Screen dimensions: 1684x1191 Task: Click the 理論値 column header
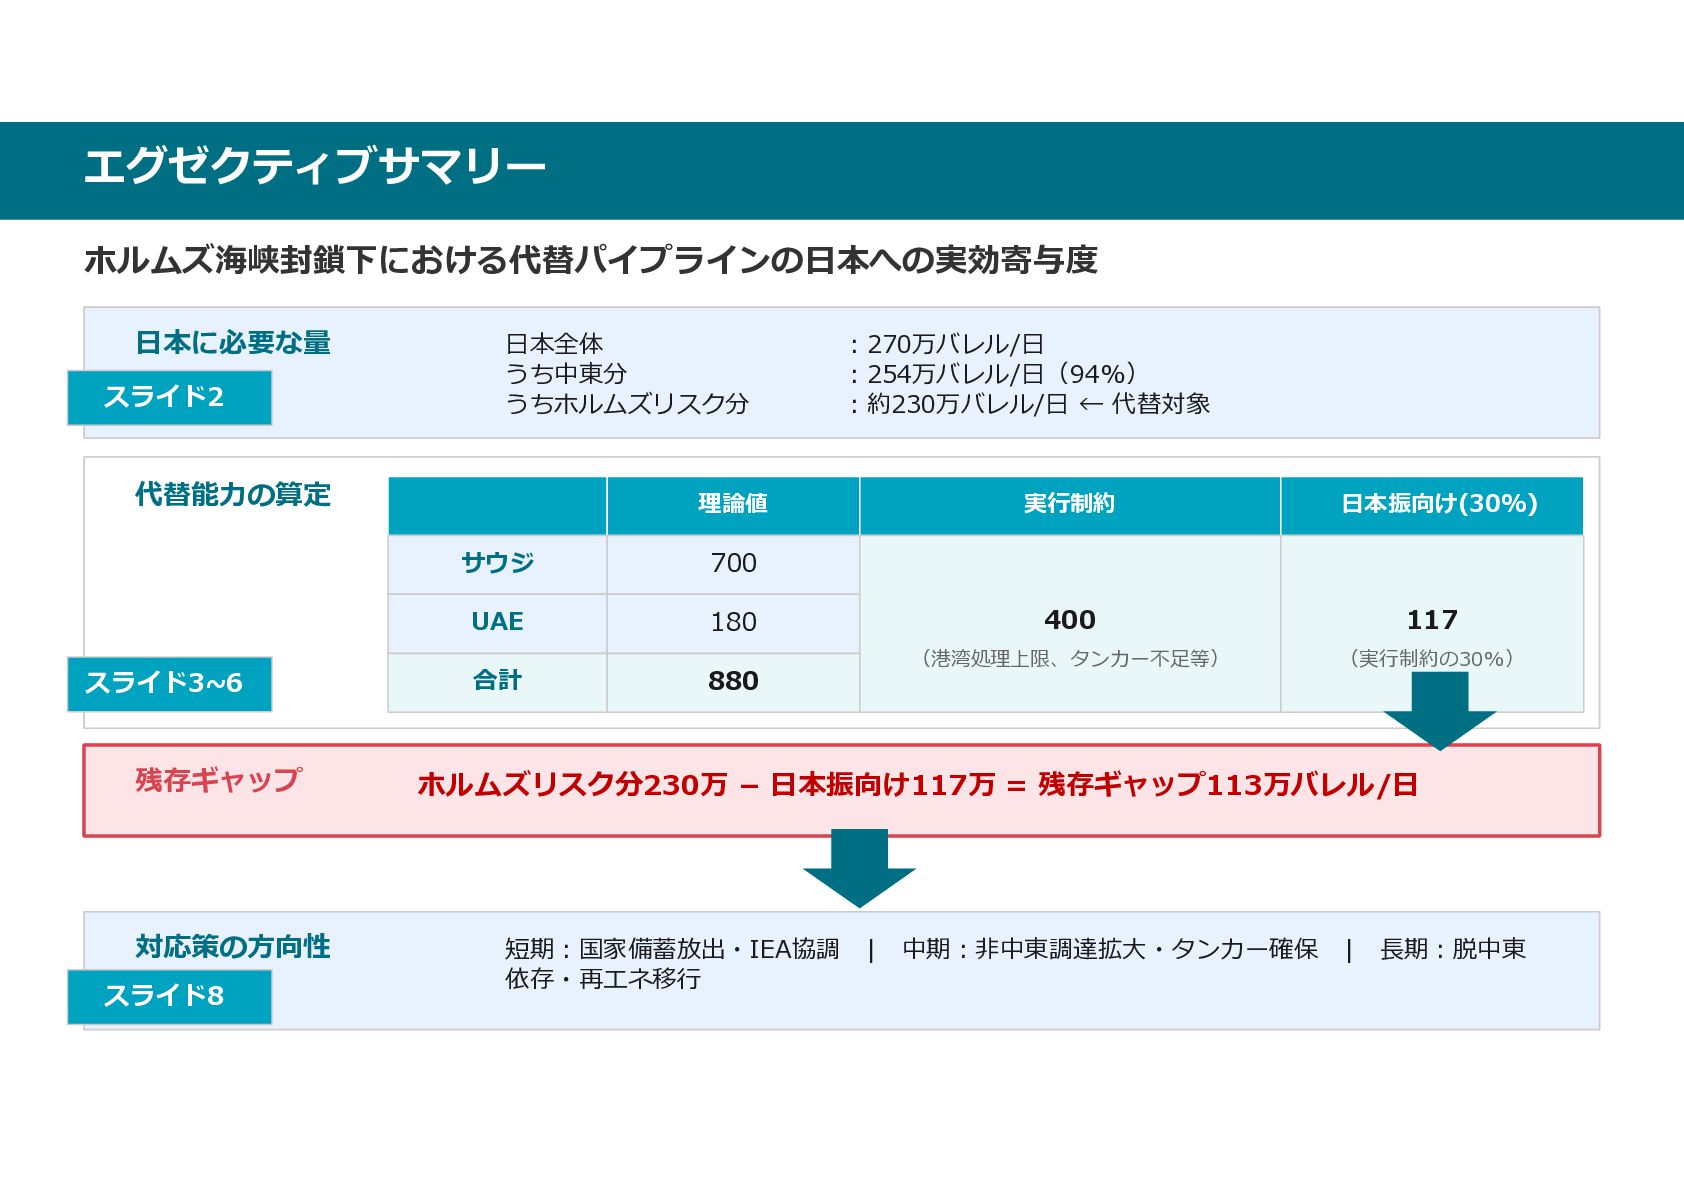coord(733,505)
